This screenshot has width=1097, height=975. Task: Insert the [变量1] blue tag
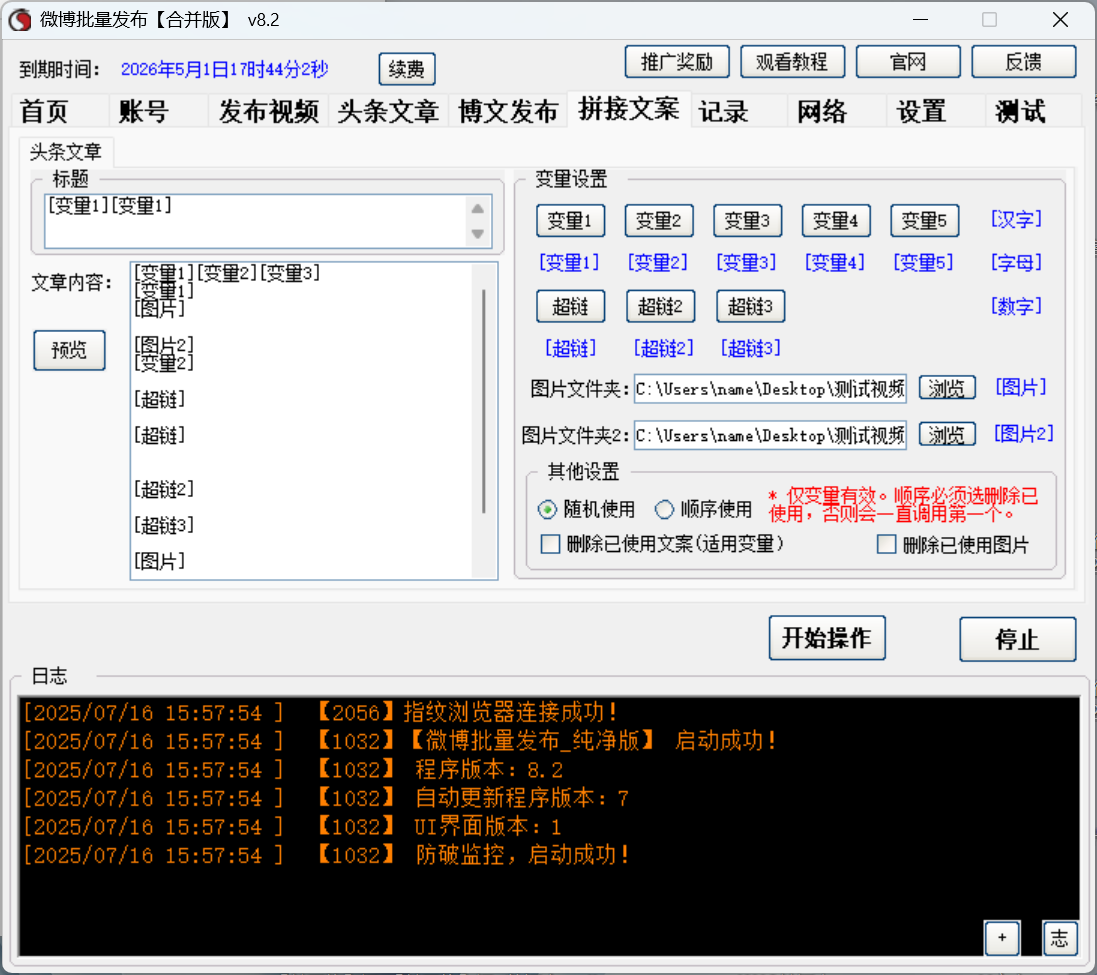click(569, 263)
